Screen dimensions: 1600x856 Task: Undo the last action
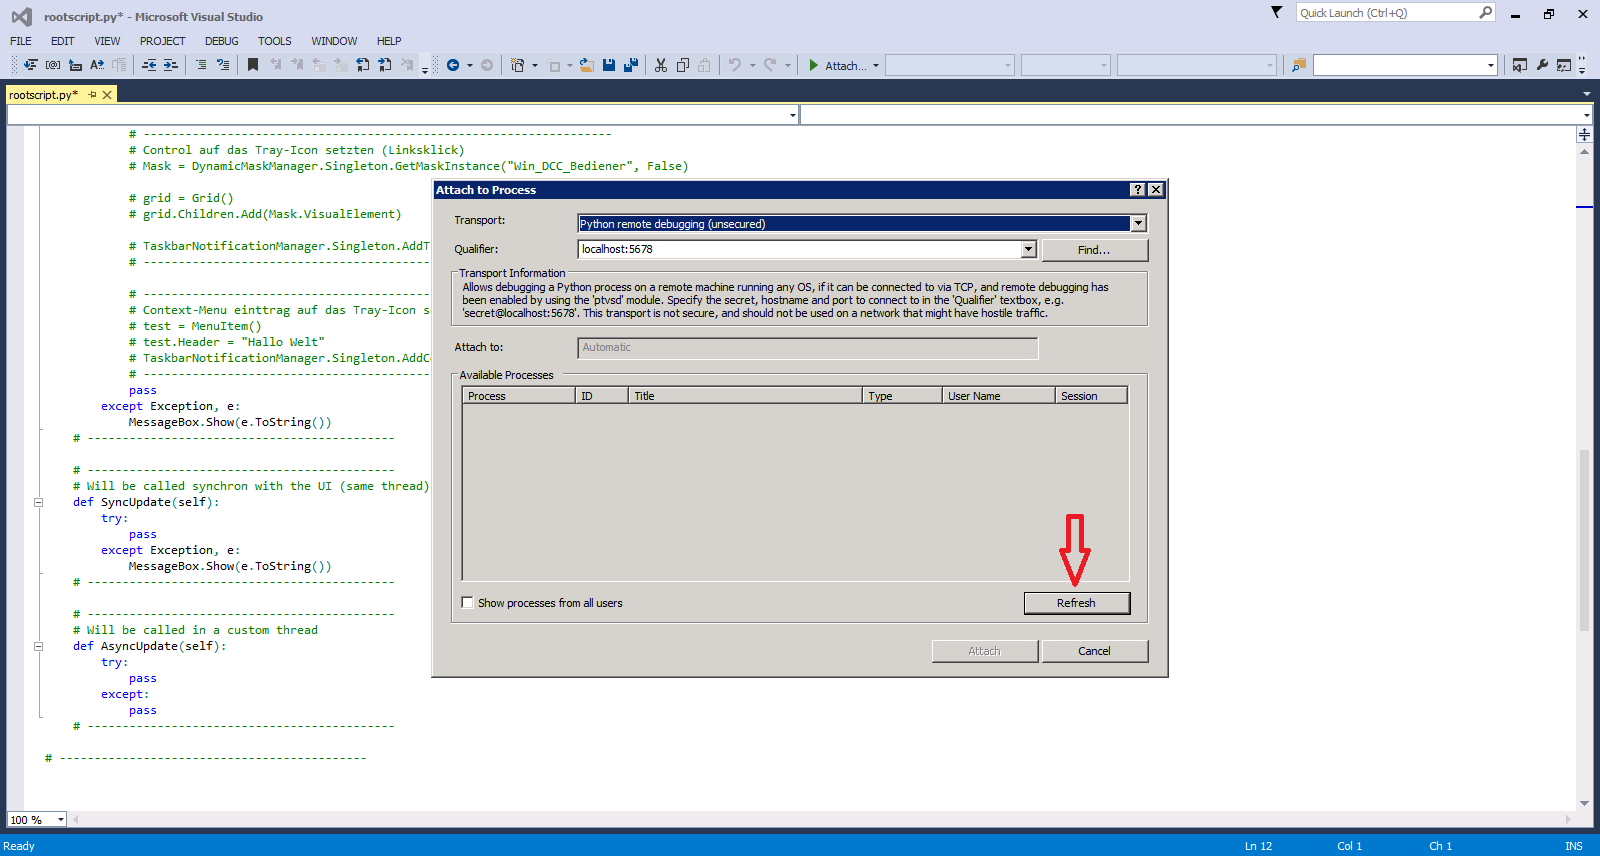pos(735,65)
